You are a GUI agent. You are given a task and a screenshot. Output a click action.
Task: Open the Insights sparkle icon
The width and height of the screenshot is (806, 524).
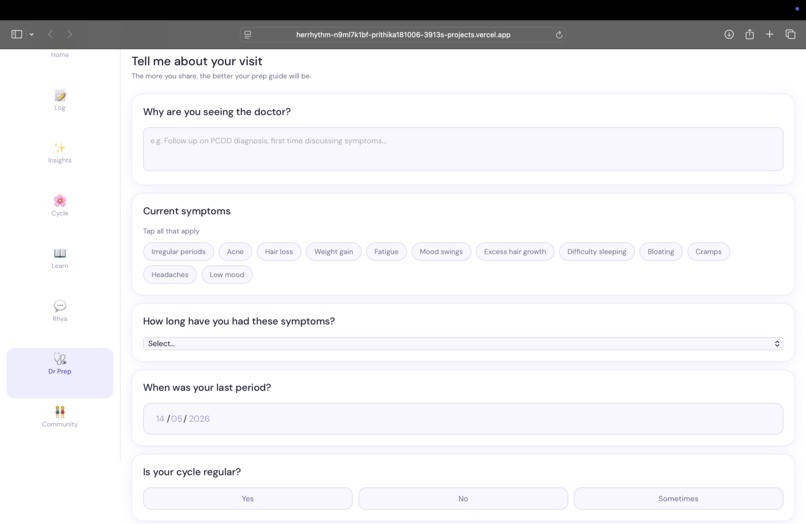click(60, 148)
